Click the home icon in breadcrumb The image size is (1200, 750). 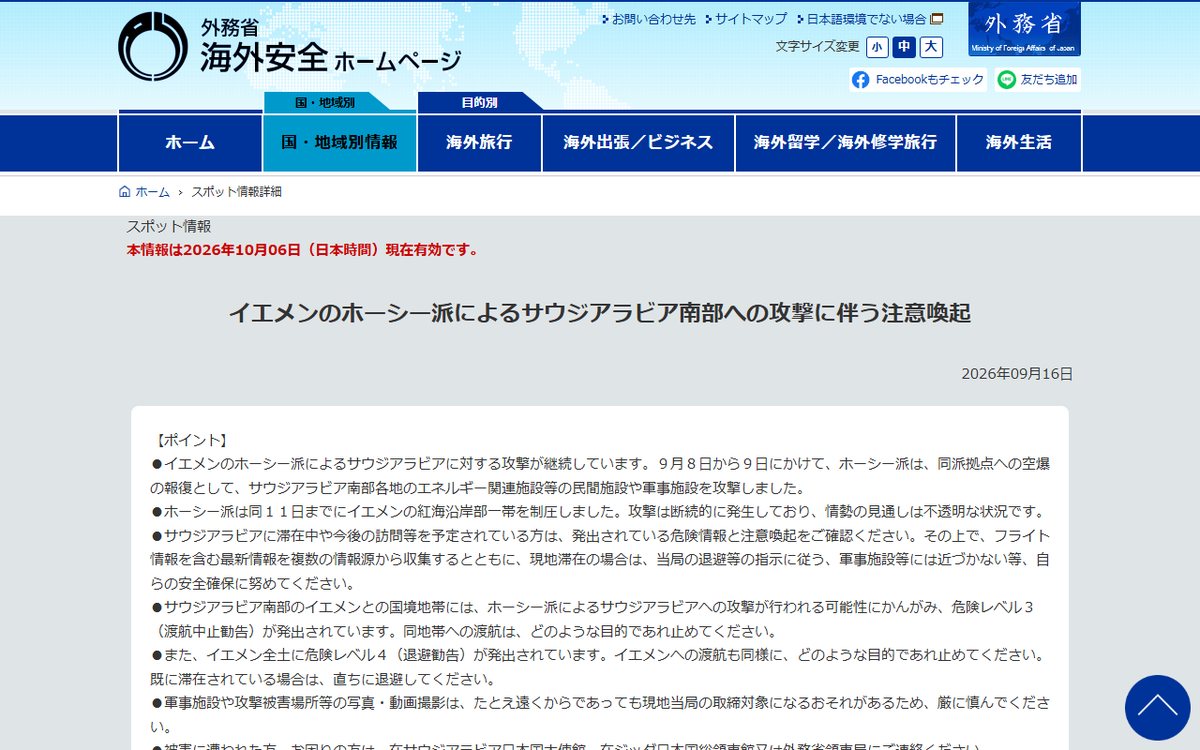click(125, 192)
